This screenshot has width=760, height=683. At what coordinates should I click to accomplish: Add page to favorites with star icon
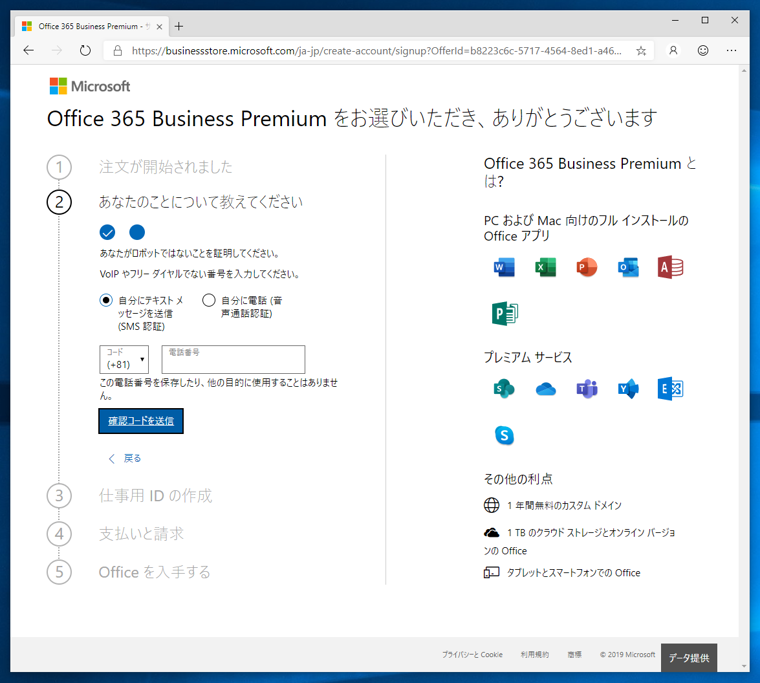click(641, 50)
